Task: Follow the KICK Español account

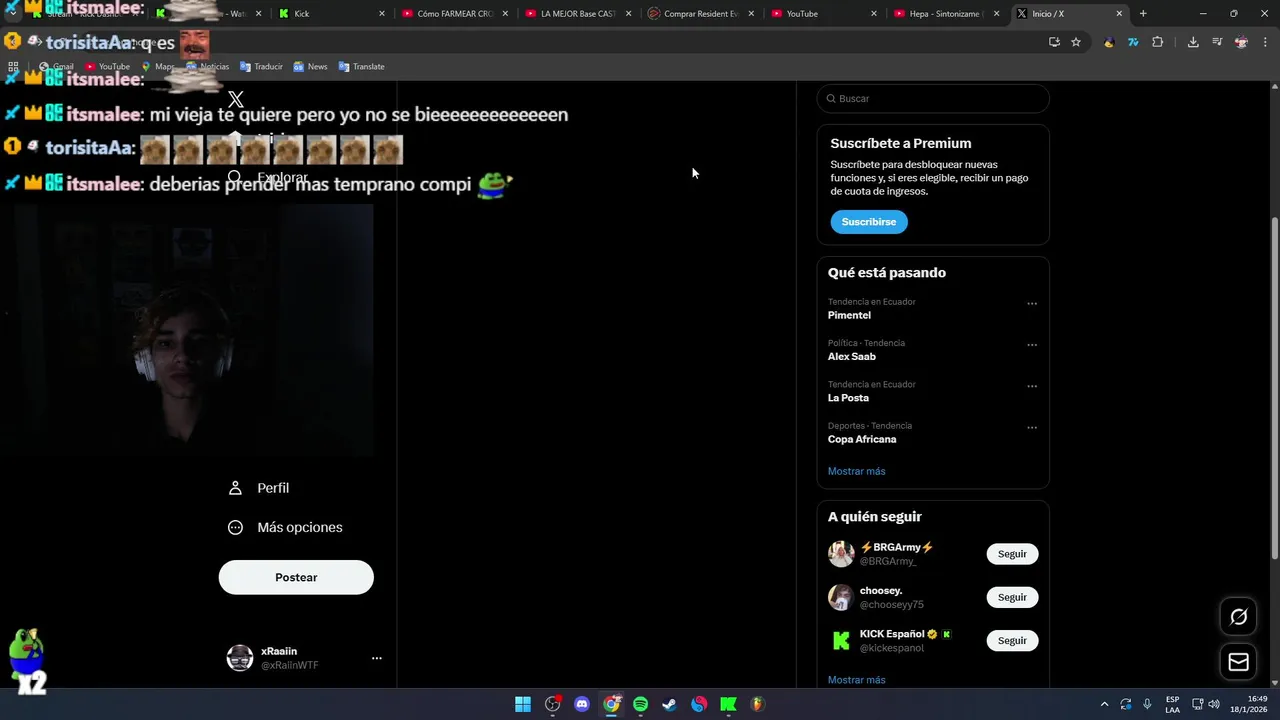Action: click(x=1012, y=640)
